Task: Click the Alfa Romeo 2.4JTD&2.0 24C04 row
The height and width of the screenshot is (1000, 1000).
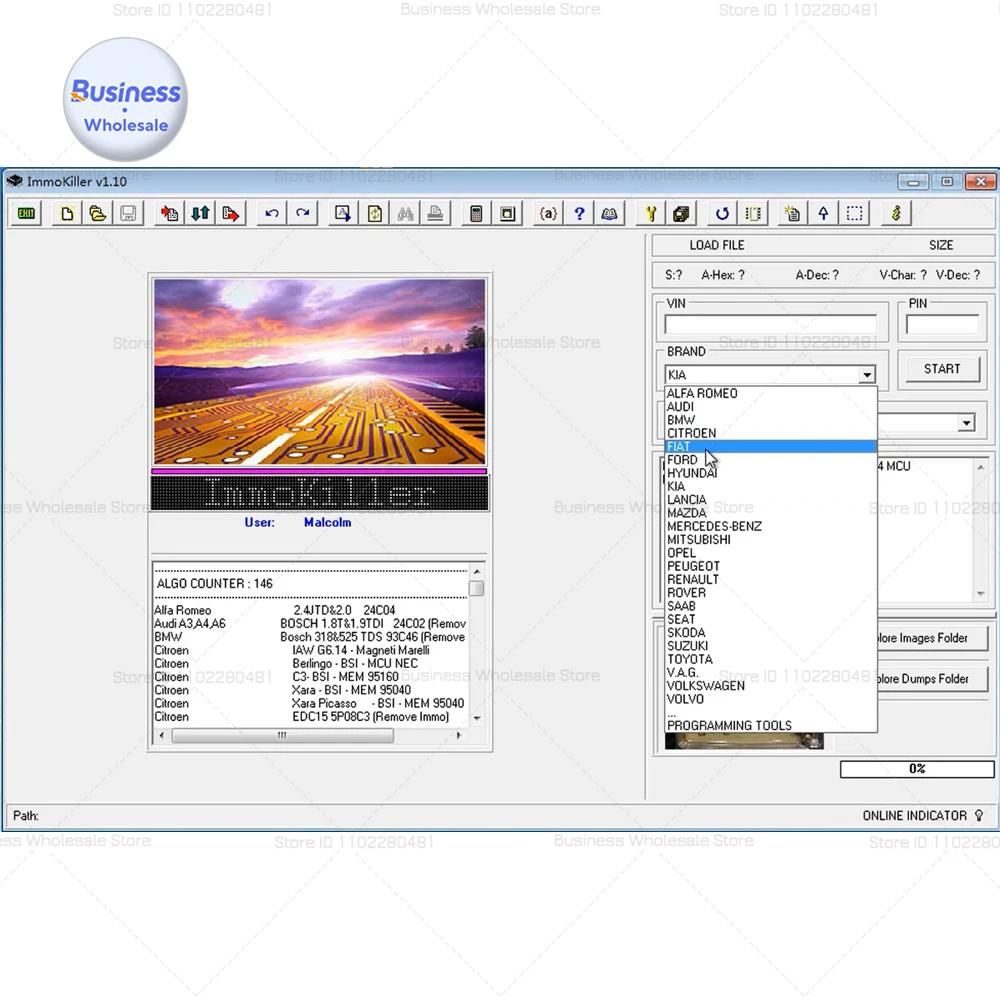Action: coord(311,610)
